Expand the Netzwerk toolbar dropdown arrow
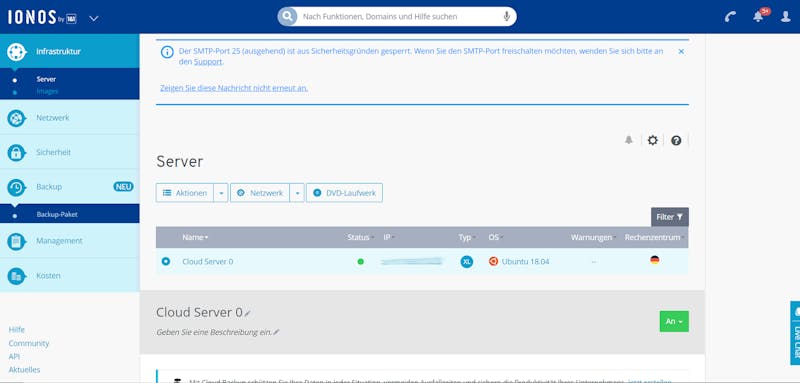 [297, 193]
